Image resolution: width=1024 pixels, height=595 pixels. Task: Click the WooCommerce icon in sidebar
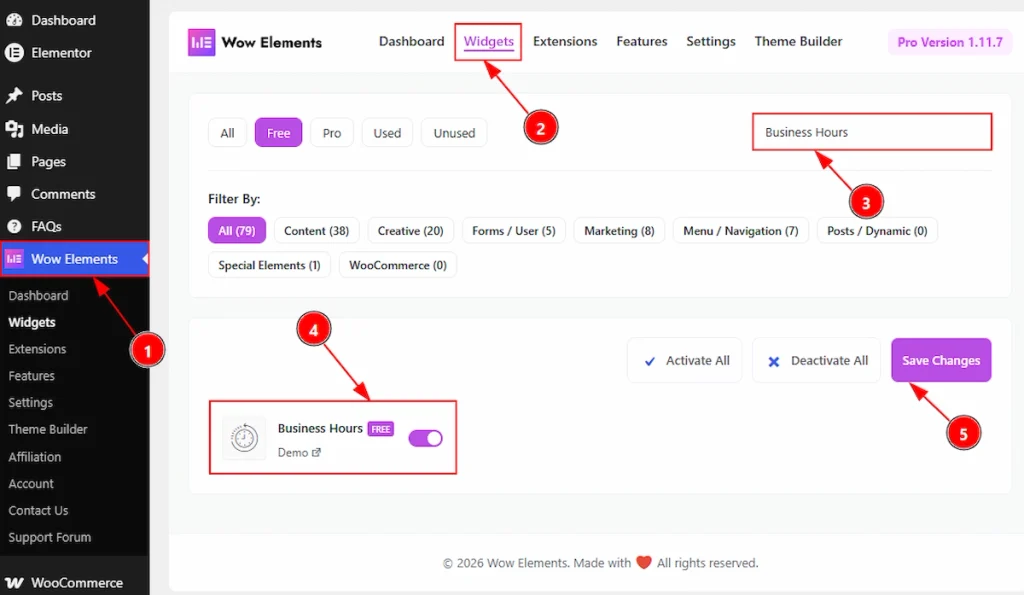14,583
